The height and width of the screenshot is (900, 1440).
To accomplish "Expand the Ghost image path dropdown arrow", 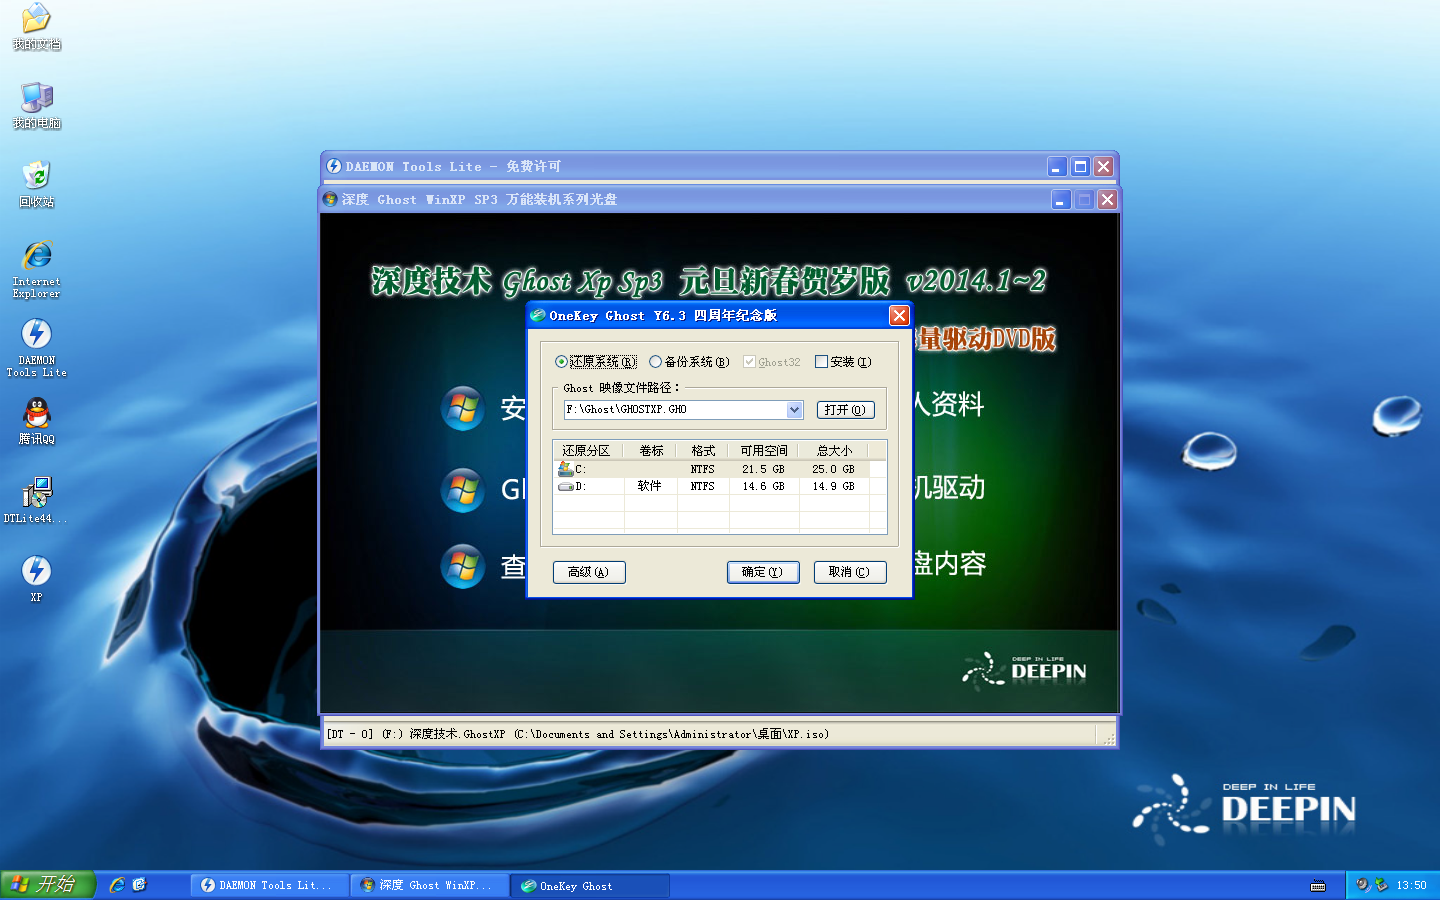I will [794, 410].
